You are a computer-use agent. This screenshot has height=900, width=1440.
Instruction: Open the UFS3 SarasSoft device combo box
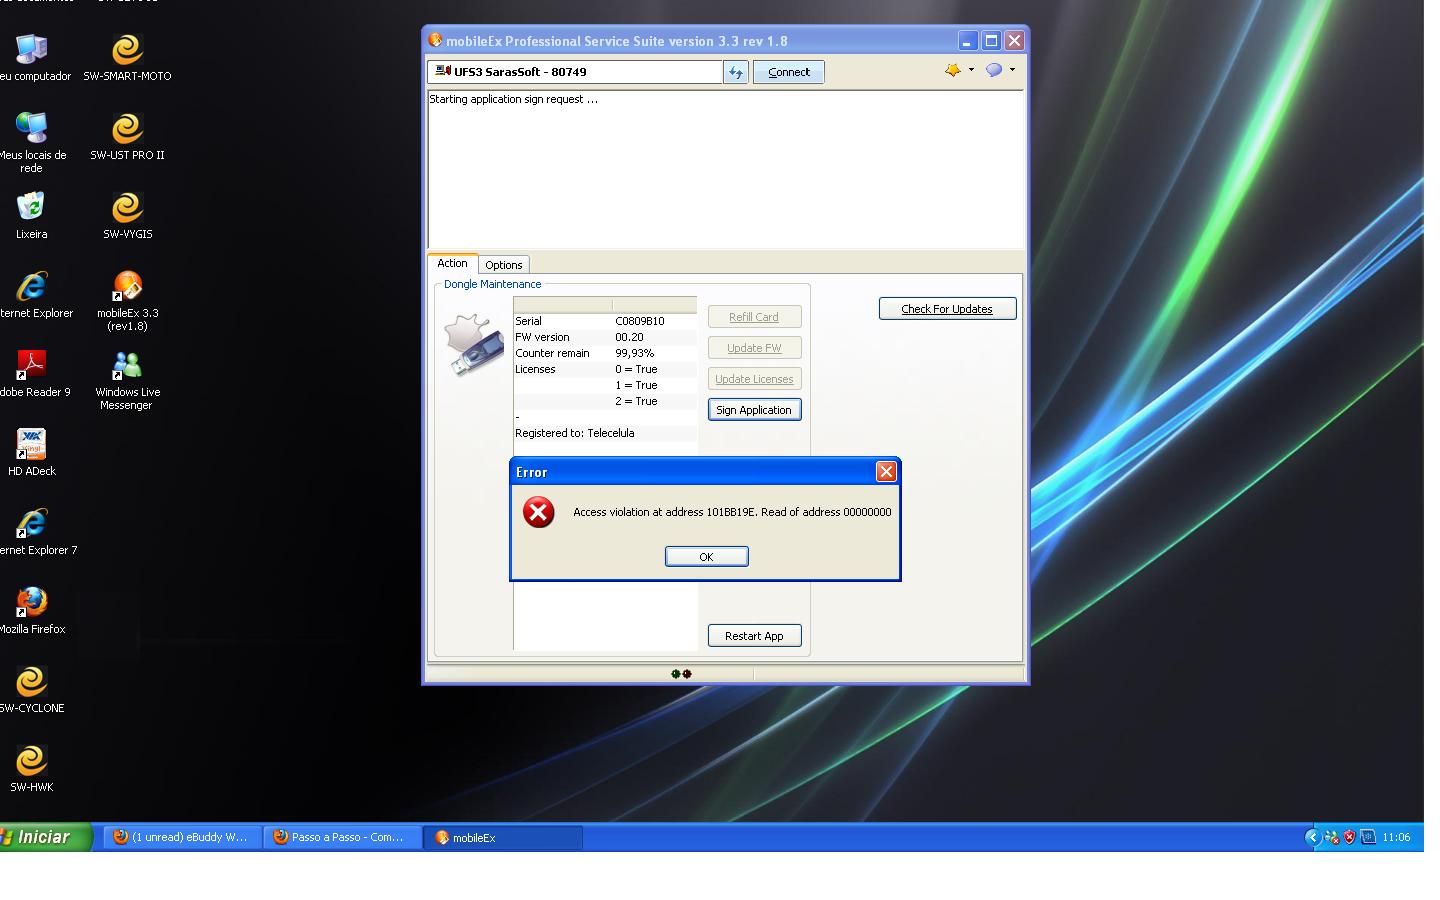(575, 72)
